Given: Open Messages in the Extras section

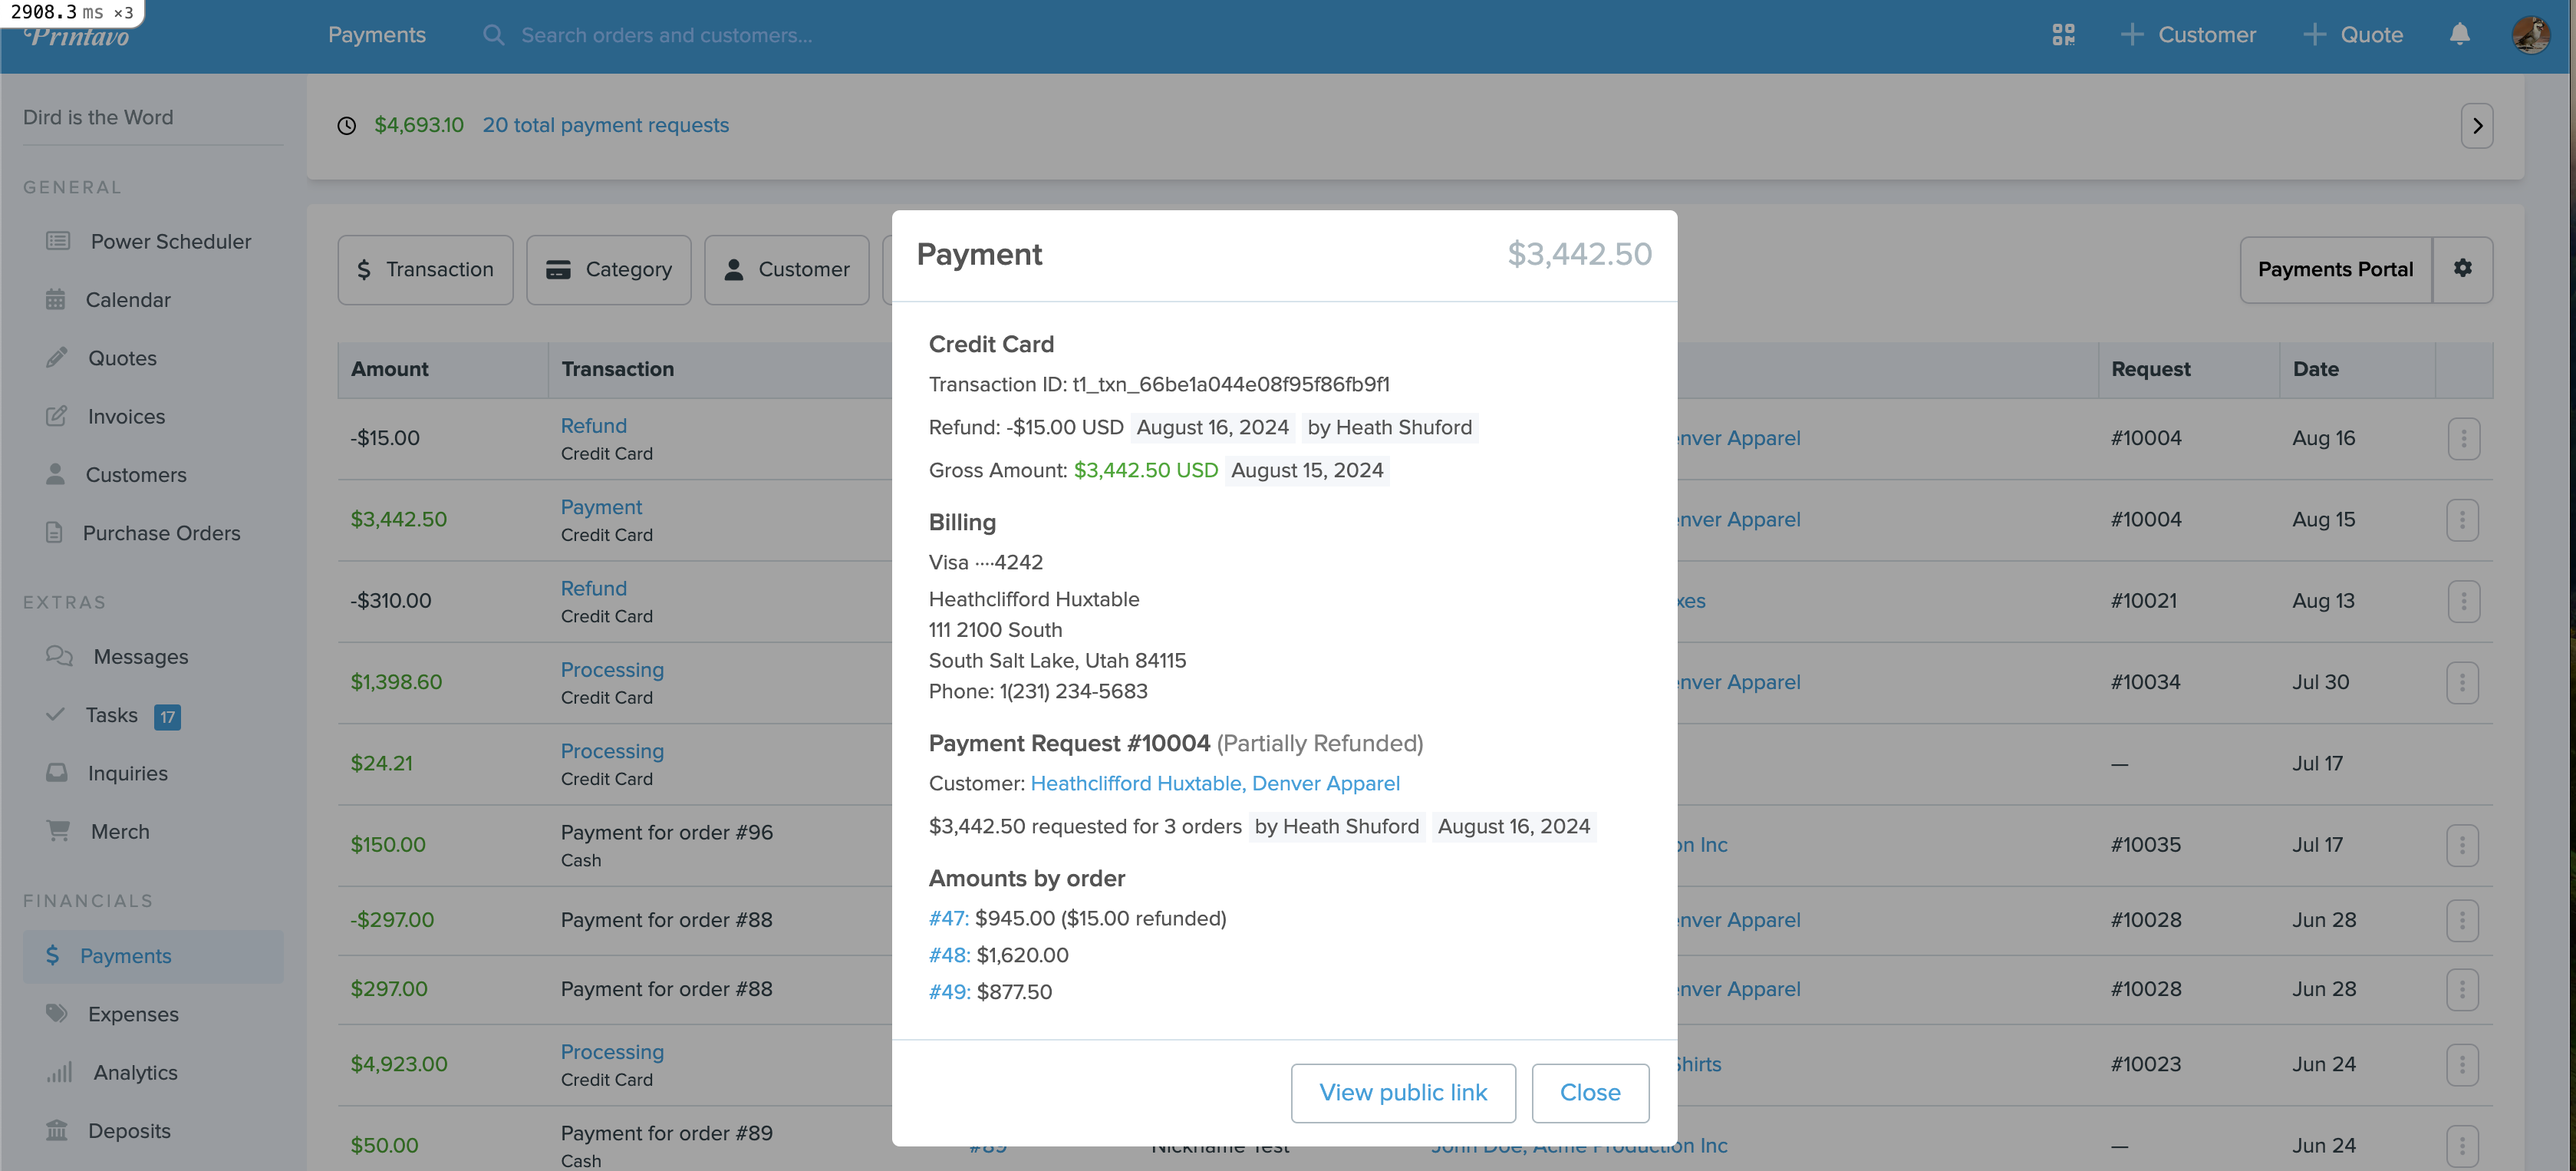Looking at the screenshot, I should click(117, 657).
